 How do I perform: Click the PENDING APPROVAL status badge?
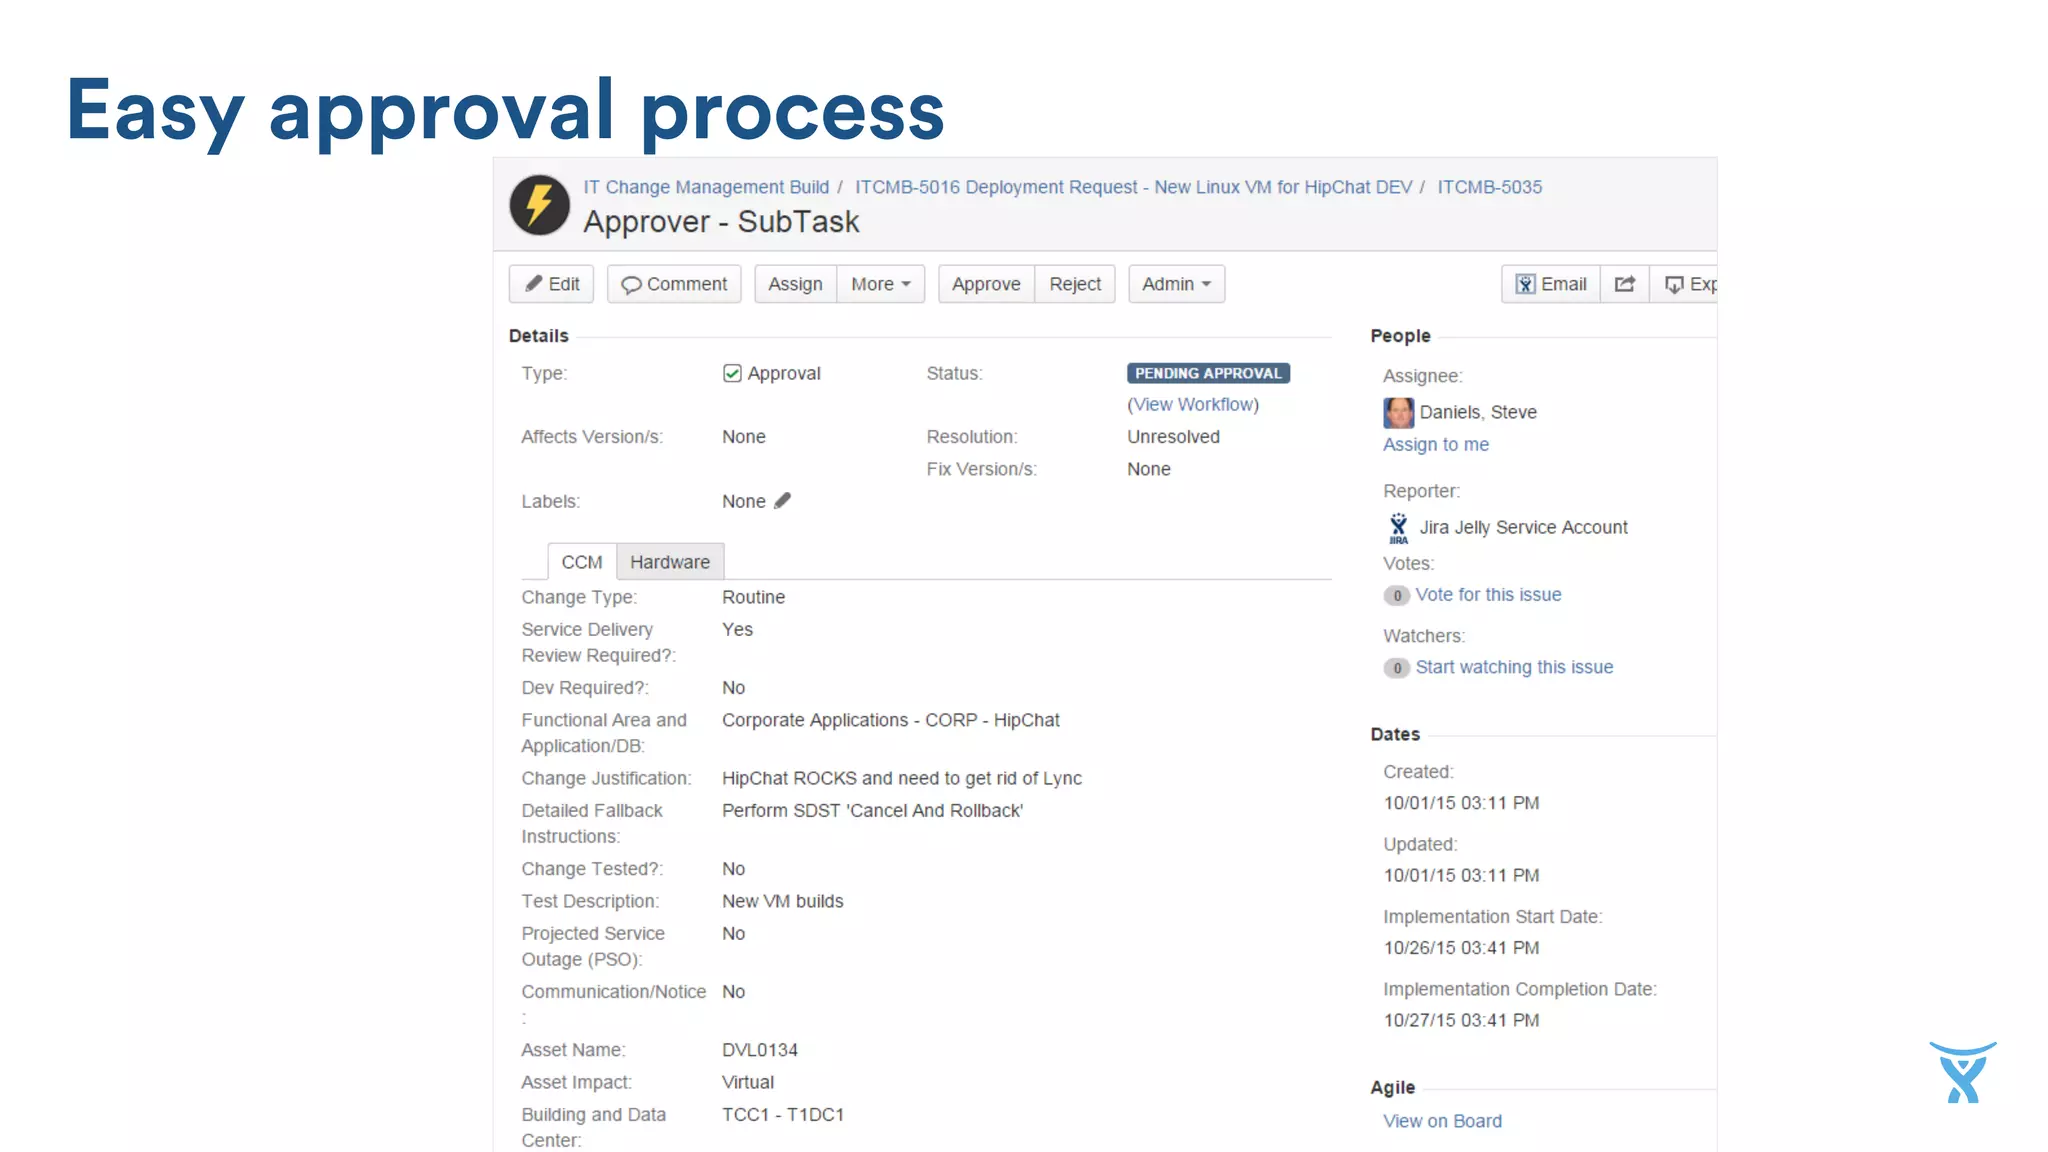click(x=1208, y=373)
